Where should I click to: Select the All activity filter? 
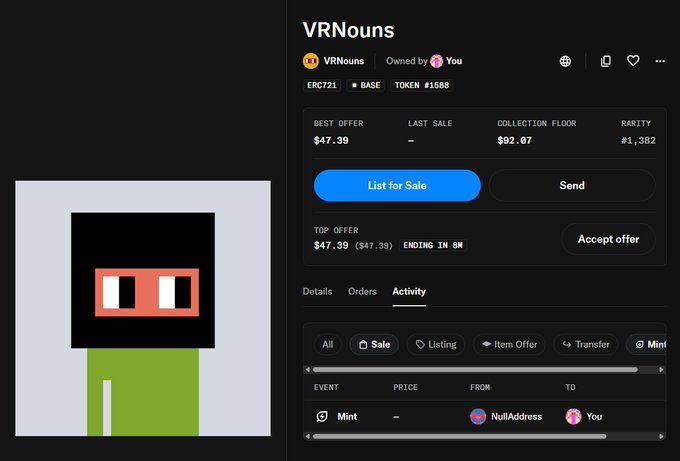click(x=328, y=344)
